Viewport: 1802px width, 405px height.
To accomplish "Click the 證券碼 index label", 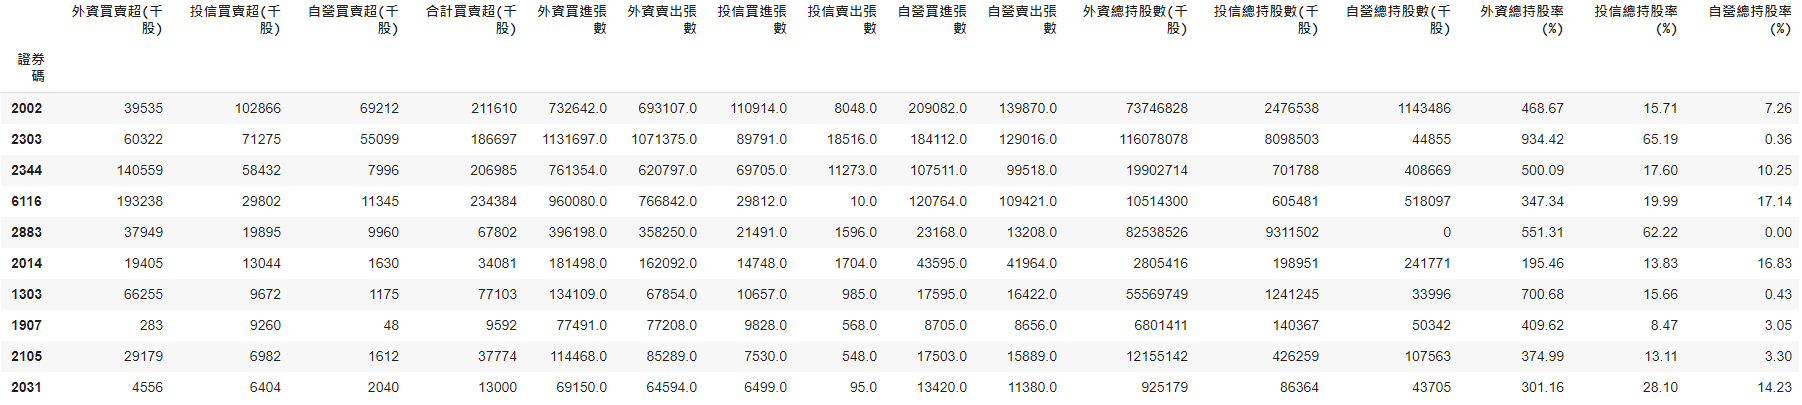I will coord(31,67).
